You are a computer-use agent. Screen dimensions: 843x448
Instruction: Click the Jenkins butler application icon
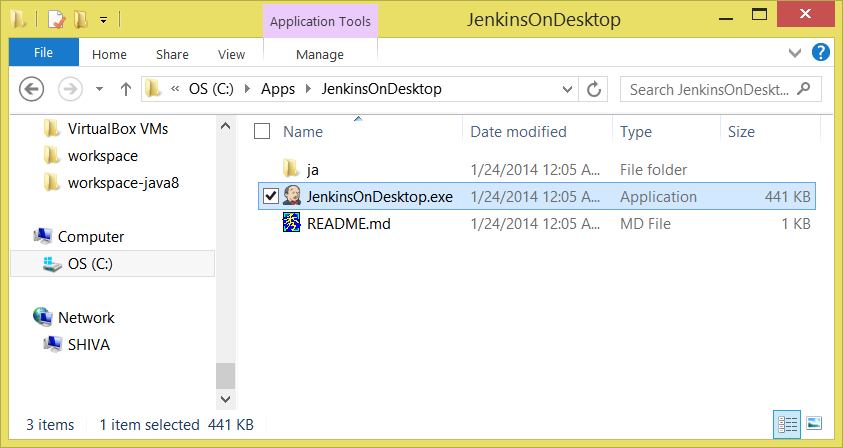click(x=291, y=196)
